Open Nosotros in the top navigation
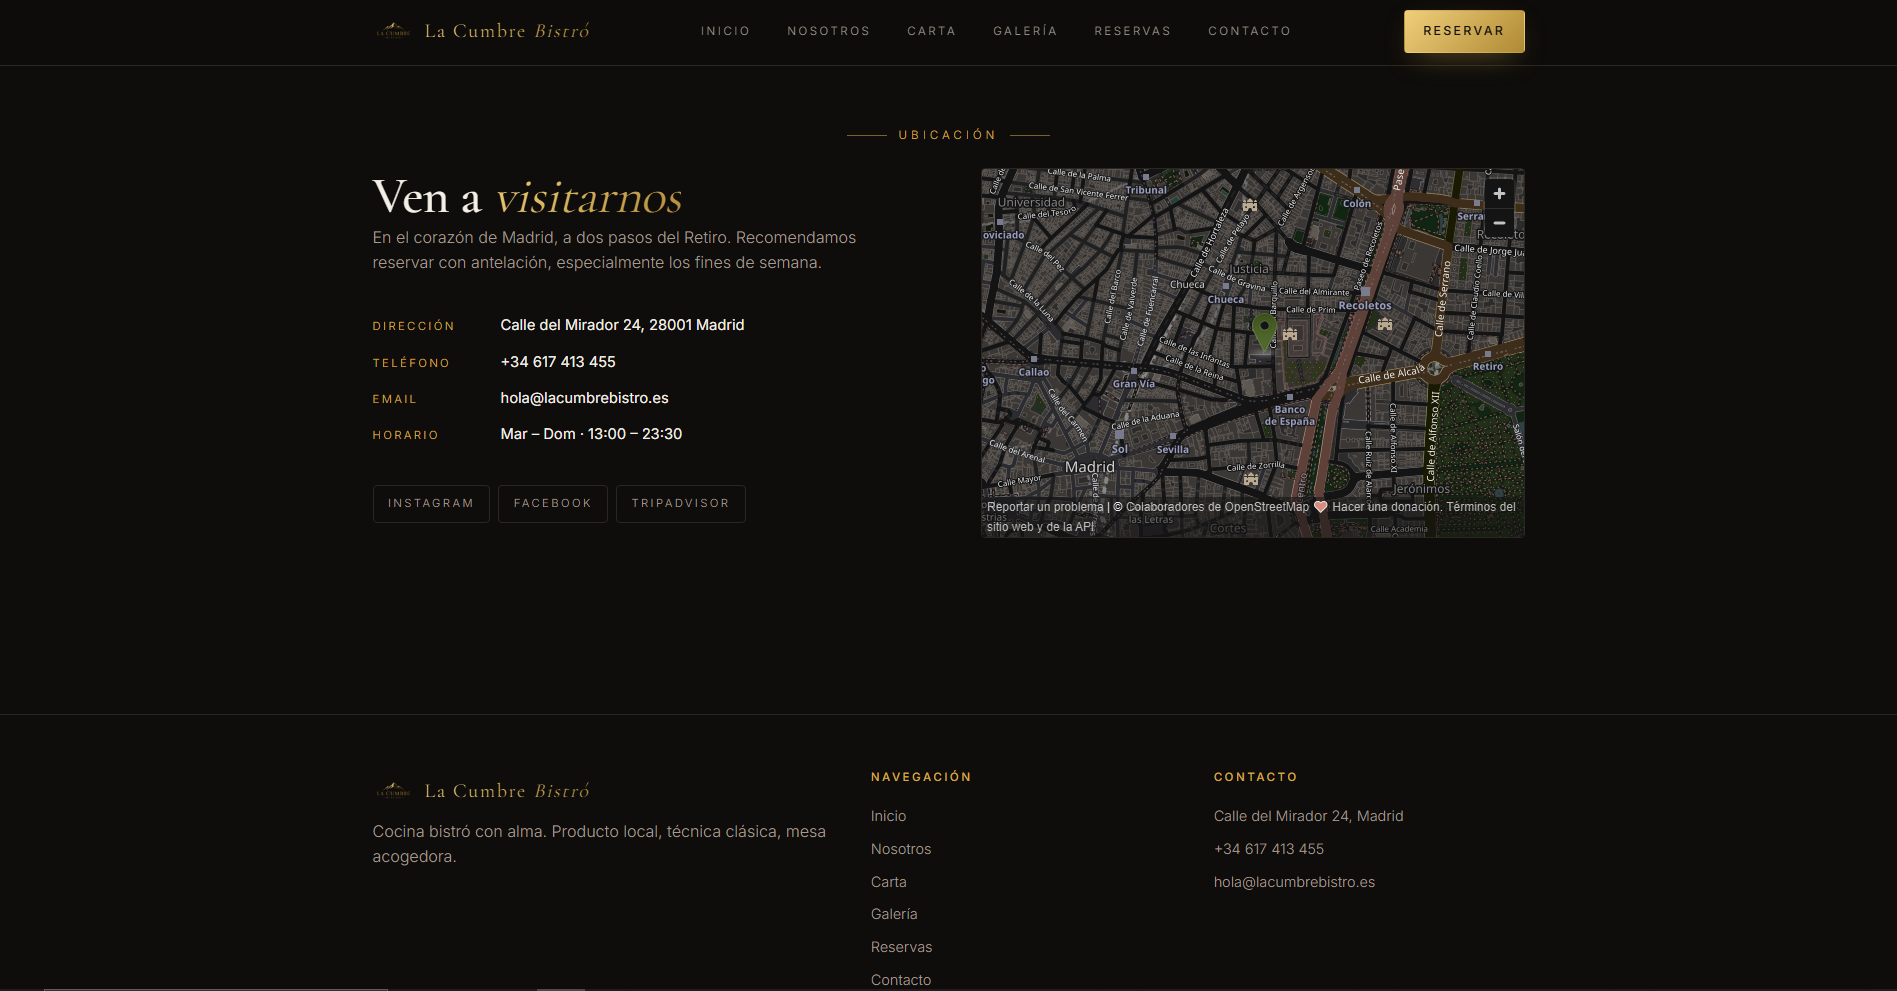The height and width of the screenshot is (991, 1897). click(828, 31)
